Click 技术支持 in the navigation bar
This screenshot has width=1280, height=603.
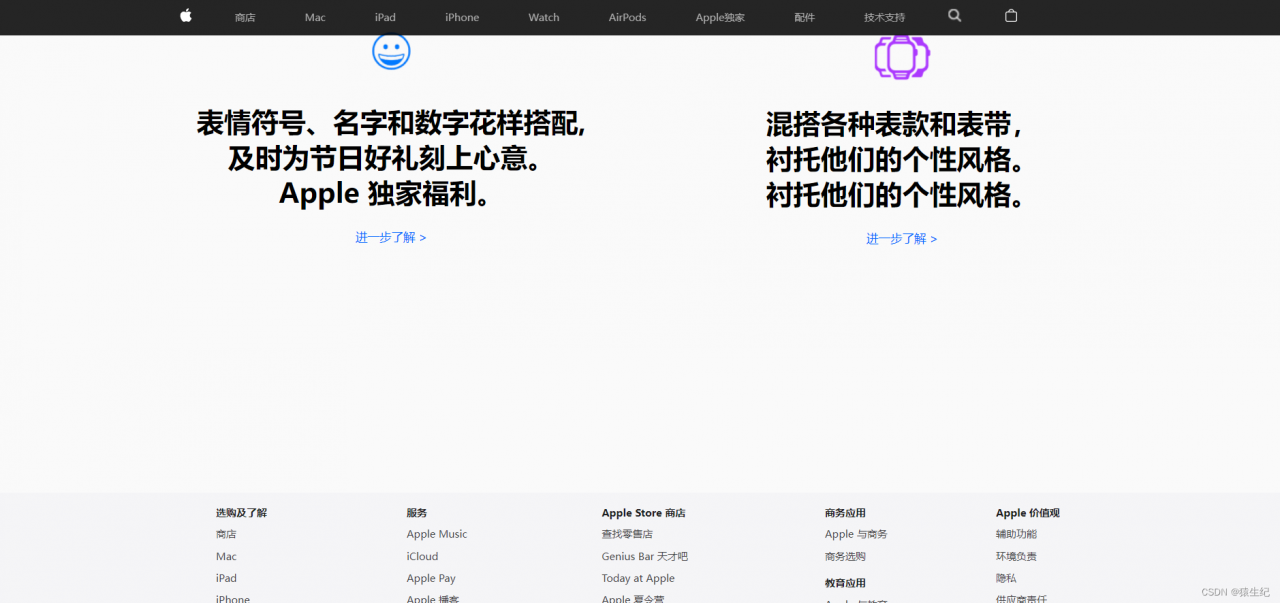point(883,17)
